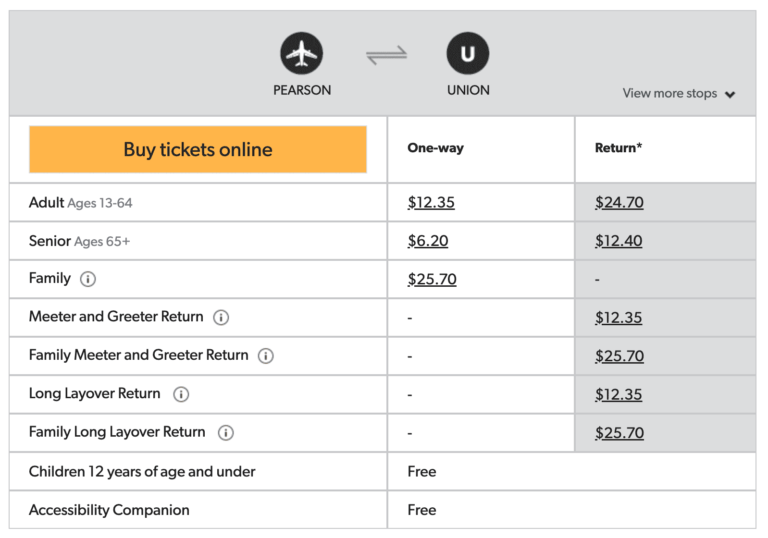Click the Pearson airplane station icon

(302, 53)
